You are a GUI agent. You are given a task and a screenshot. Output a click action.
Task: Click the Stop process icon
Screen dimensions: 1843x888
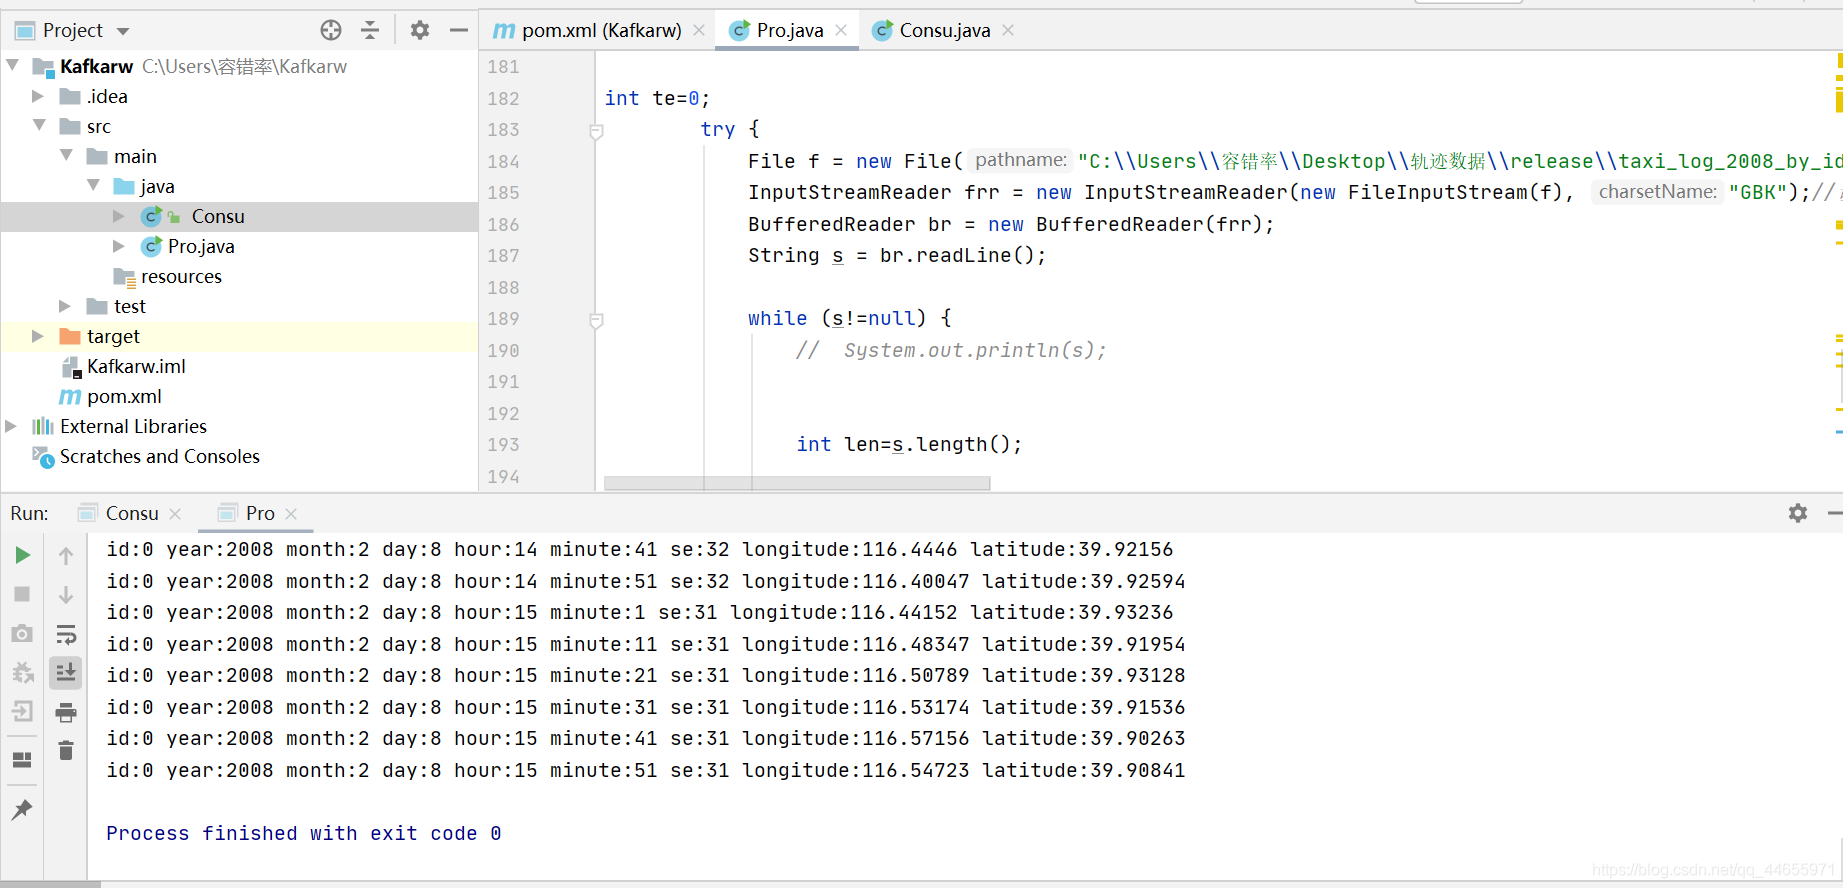pyautogui.click(x=22, y=594)
